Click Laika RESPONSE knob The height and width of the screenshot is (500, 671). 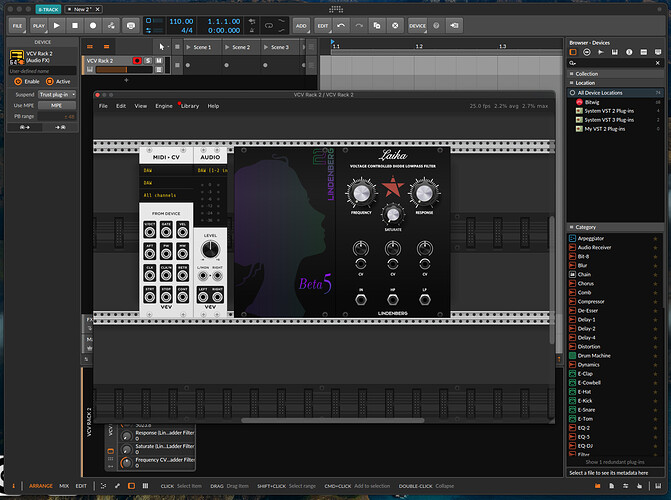(x=424, y=193)
